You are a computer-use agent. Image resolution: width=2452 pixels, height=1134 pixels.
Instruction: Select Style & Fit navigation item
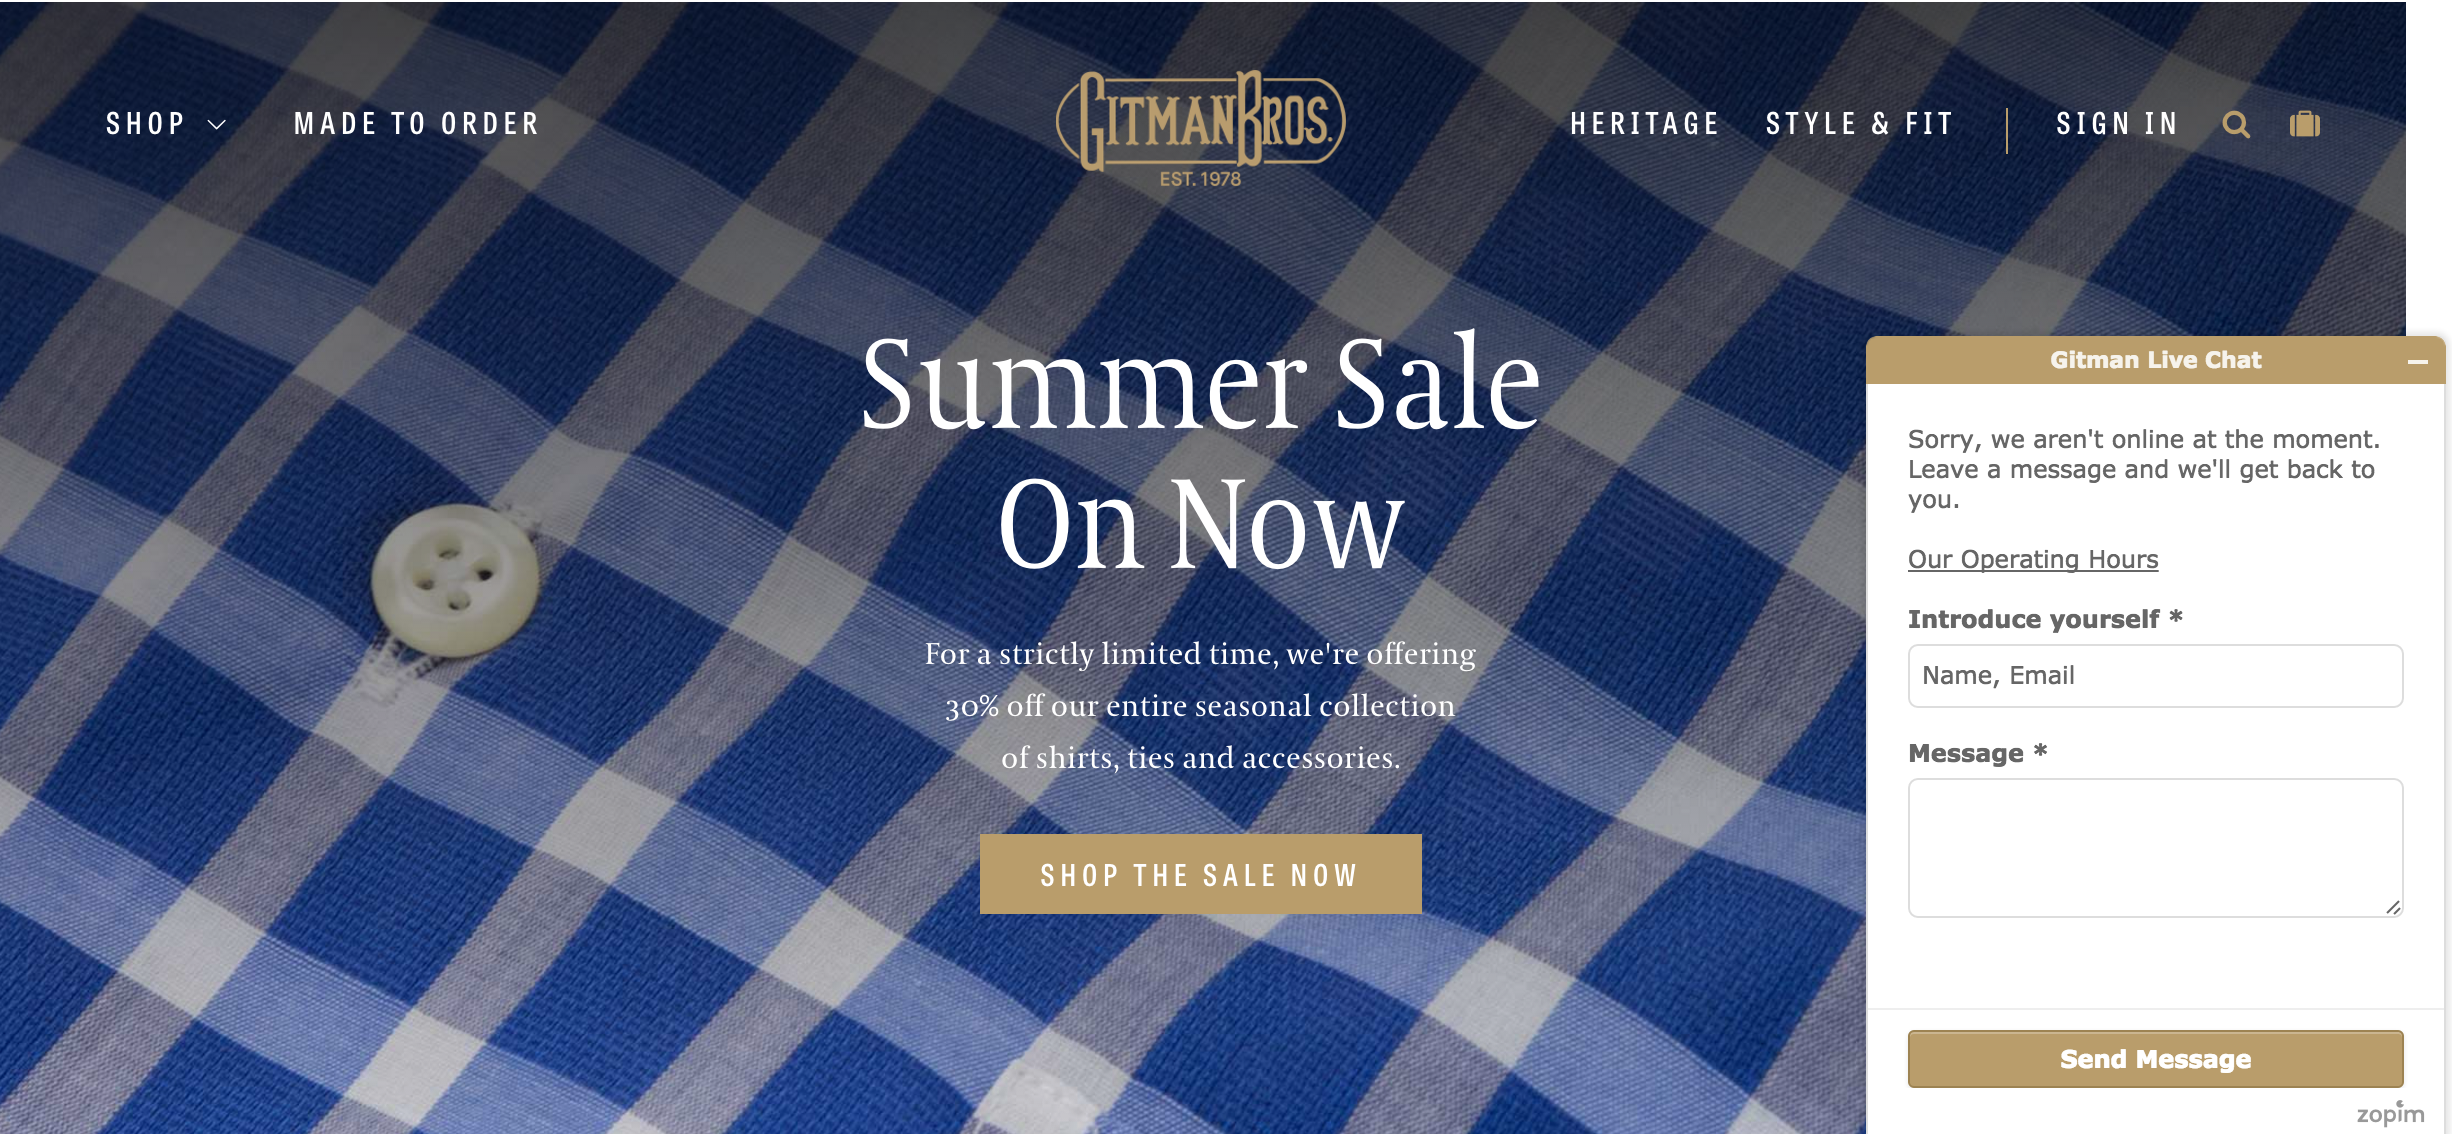pyautogui.click(x=1860, y=124)
